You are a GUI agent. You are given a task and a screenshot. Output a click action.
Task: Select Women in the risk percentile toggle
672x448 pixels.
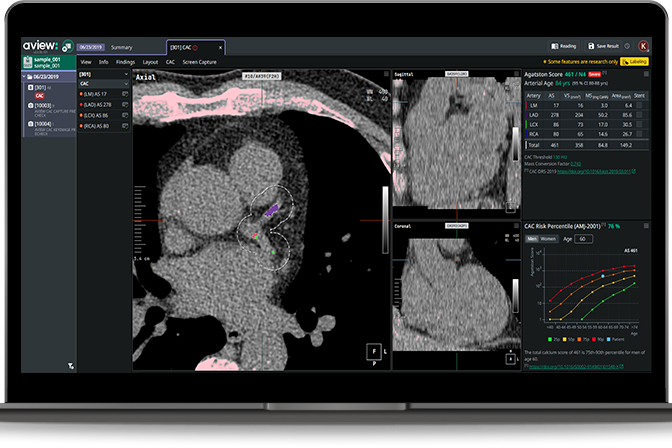[x=547, y=239]
